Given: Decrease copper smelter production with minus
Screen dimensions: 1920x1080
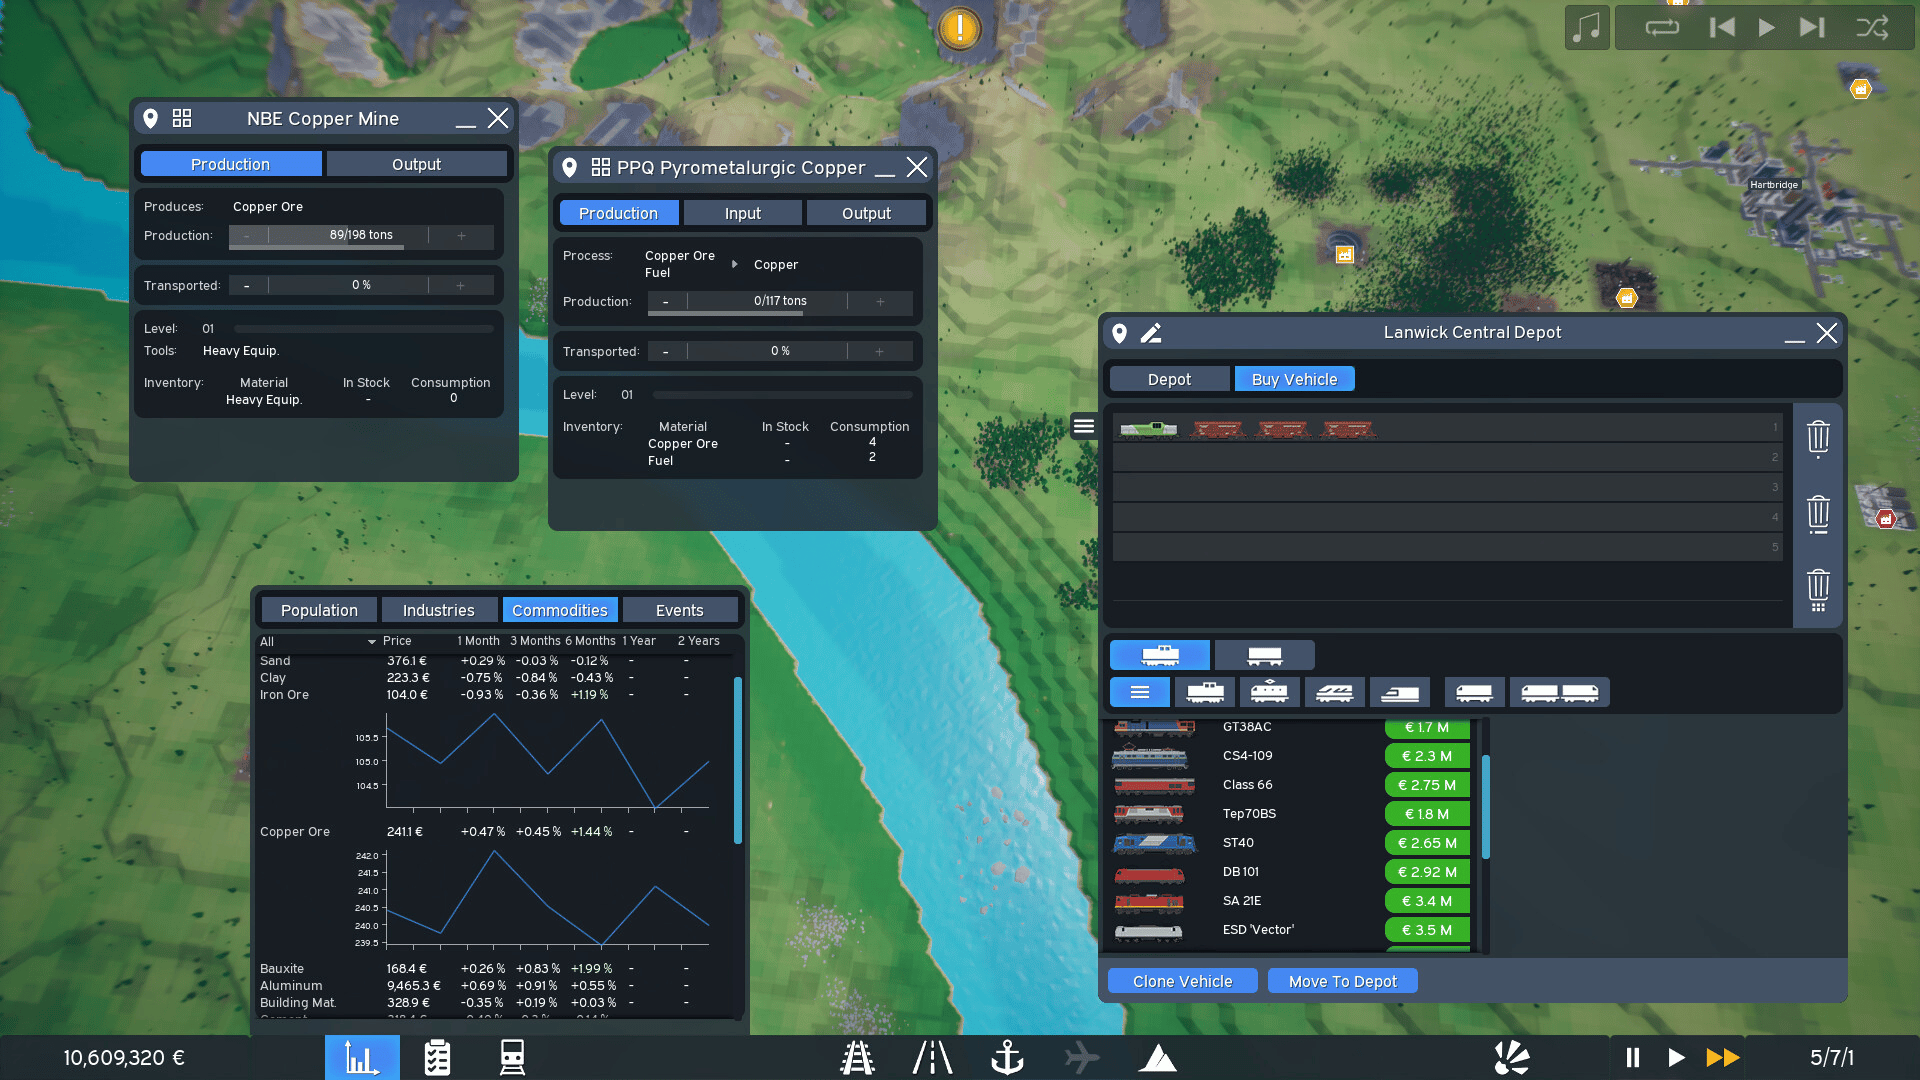Looking at the screenshot, I should pos(666,301).
